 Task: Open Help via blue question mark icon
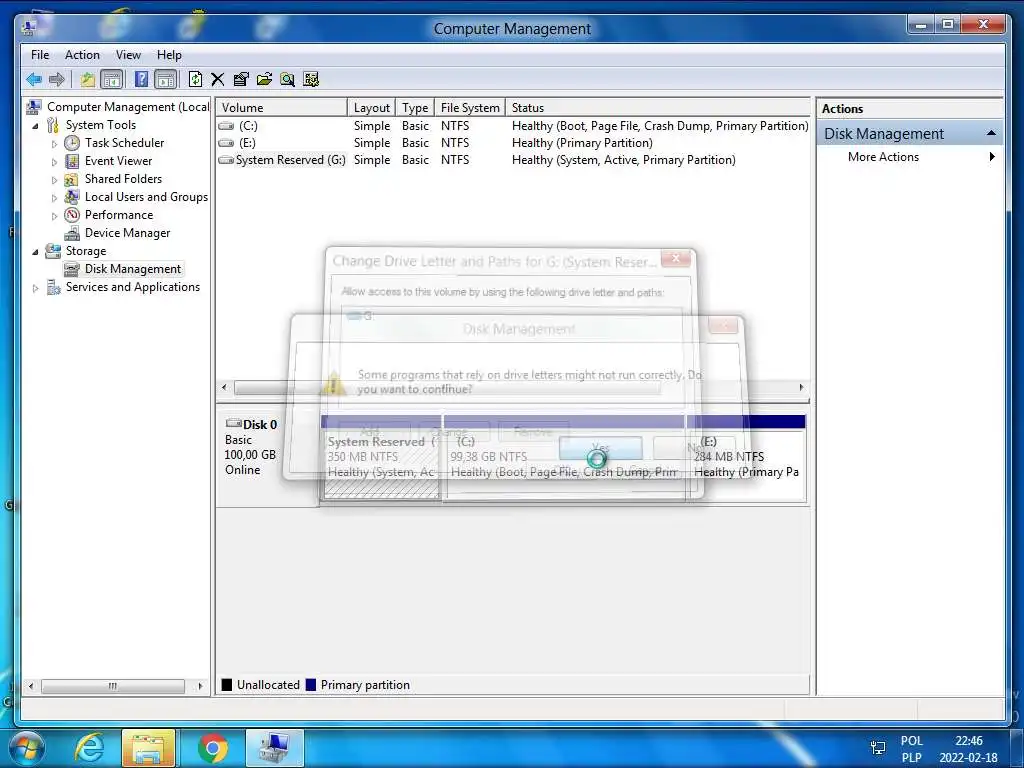141,80
